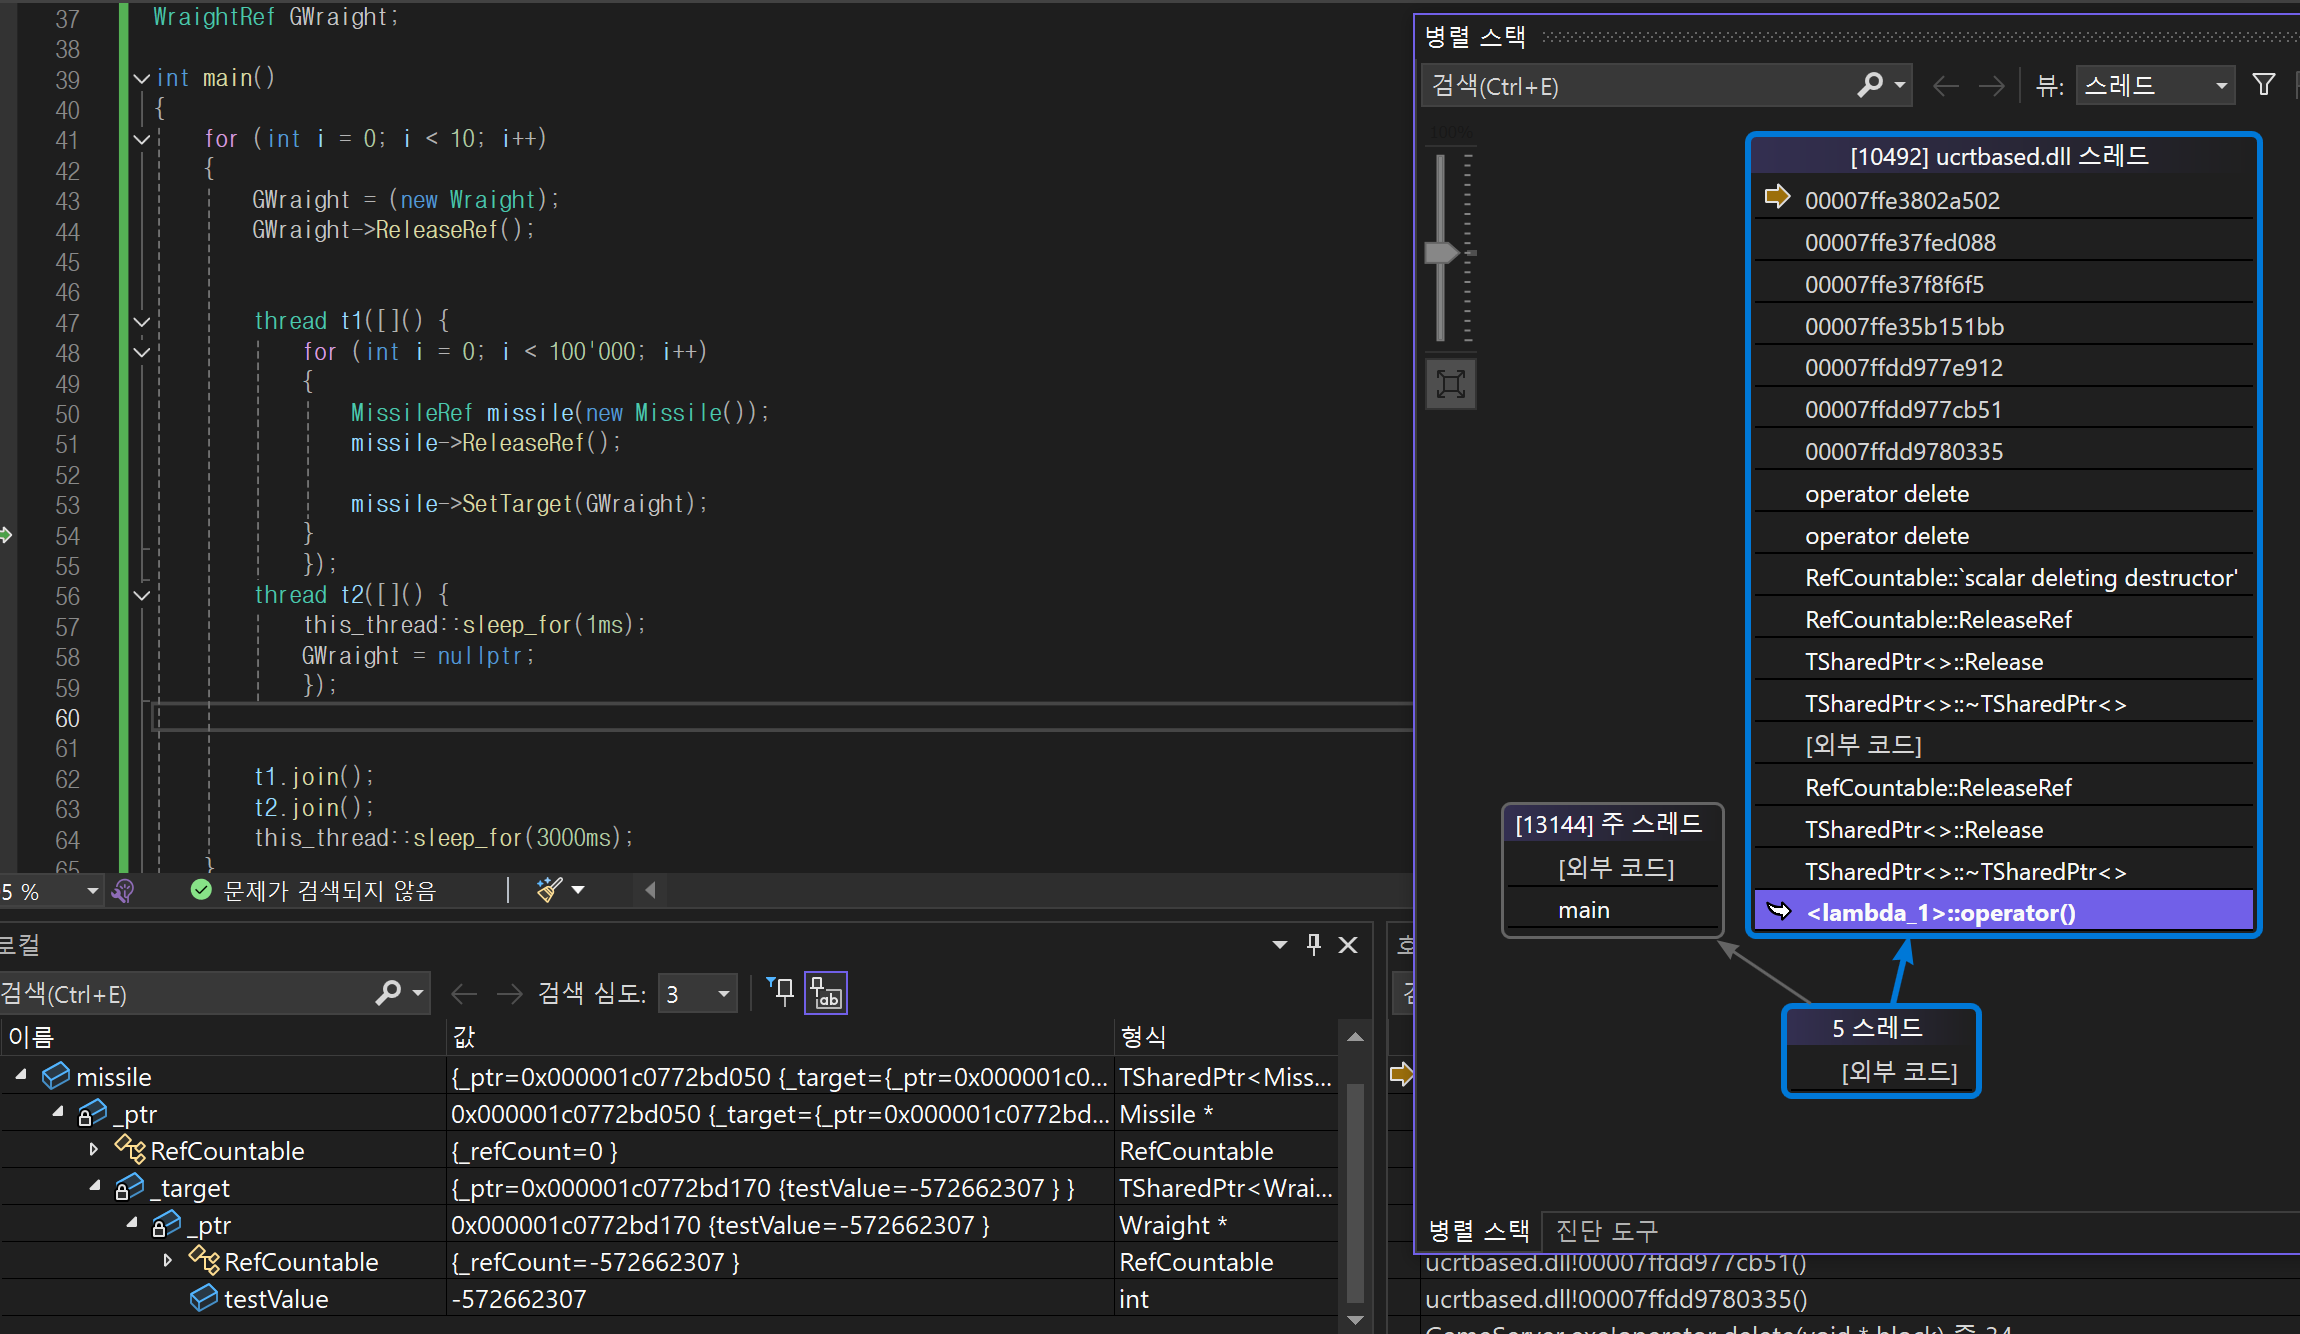
Task: Click the 값 column header in Locals
Action: [x=779, y=1036]
